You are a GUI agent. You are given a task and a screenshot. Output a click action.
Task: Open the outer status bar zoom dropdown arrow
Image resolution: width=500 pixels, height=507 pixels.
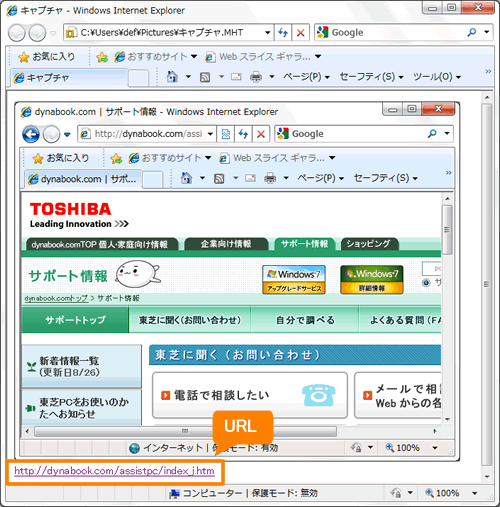pyautogui.click(x=475, y=493)
